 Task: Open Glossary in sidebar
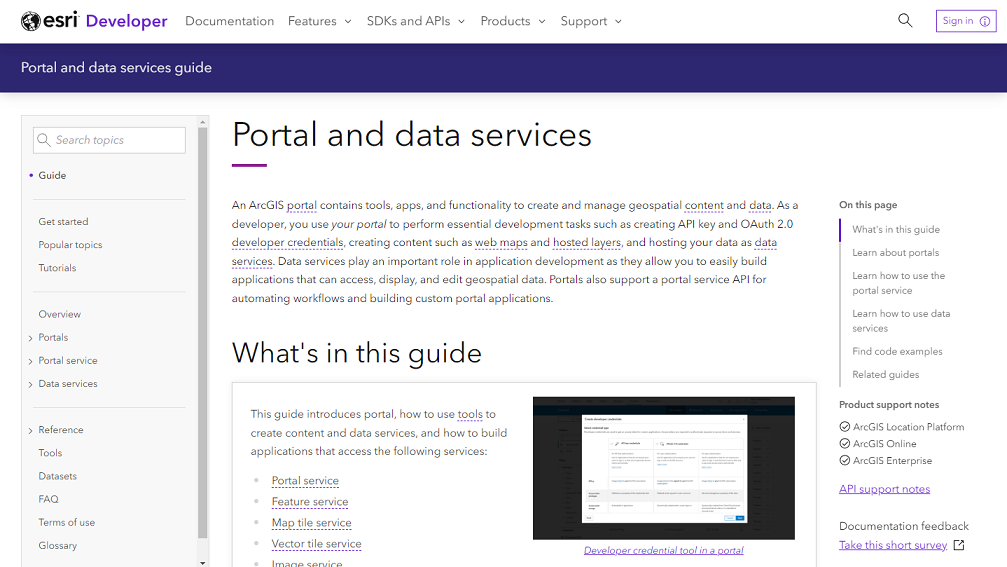[57, 545]
